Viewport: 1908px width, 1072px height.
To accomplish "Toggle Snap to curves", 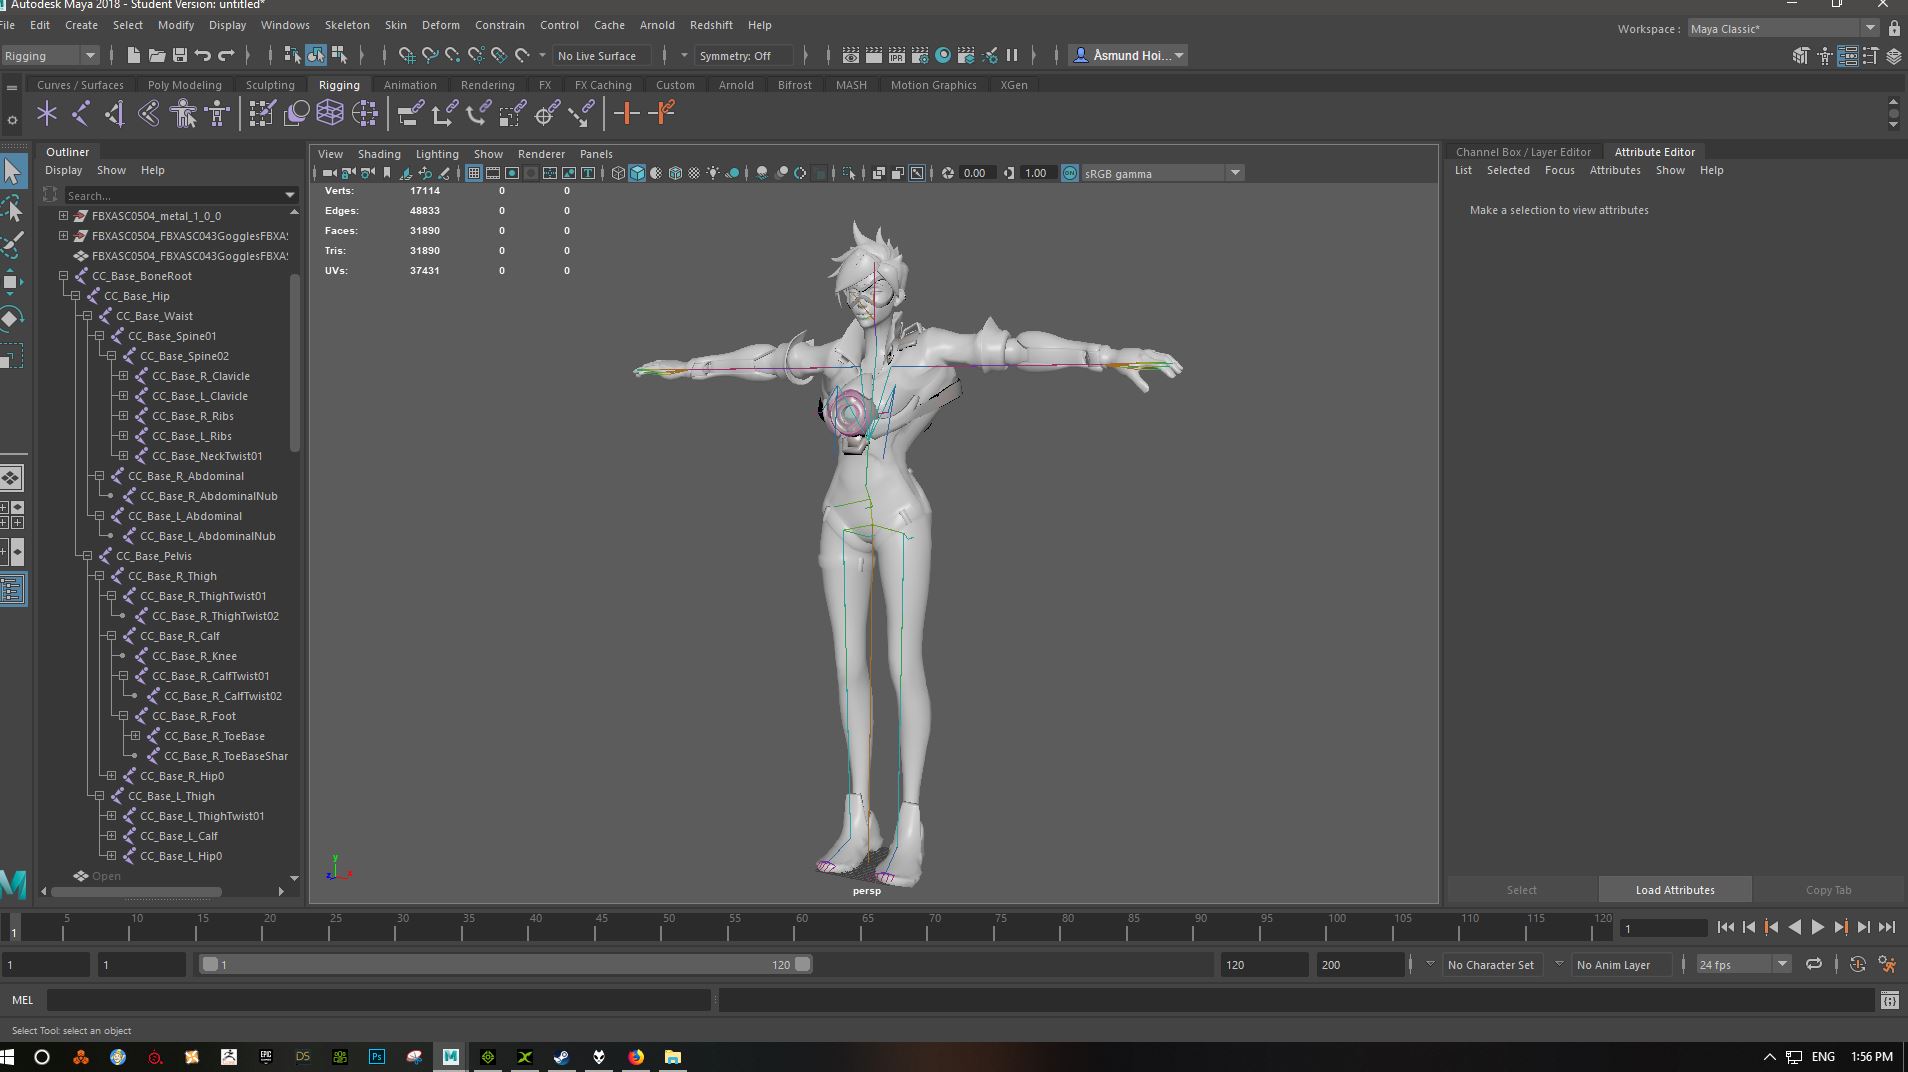I will [429, 55].
